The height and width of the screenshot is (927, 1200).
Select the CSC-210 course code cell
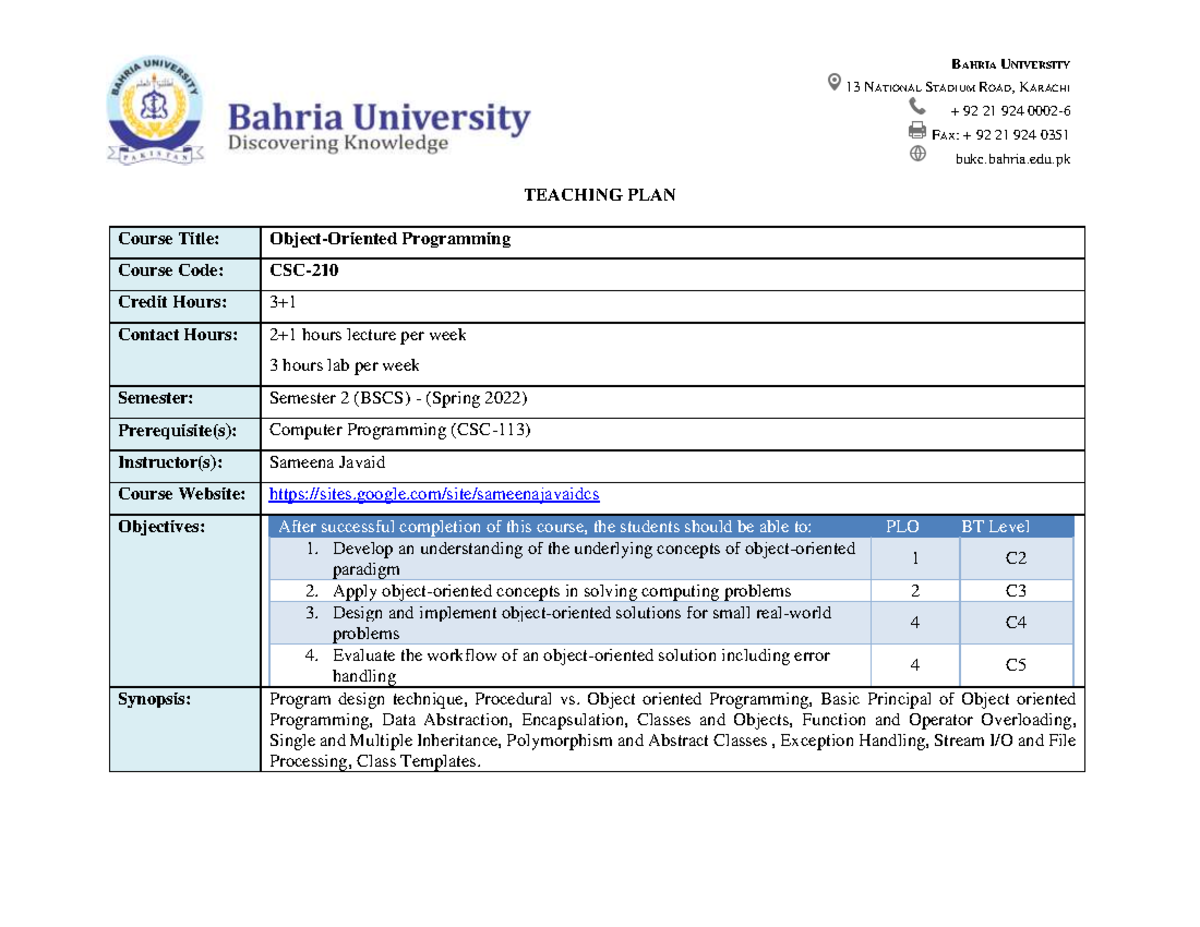[x=302, y=270]
